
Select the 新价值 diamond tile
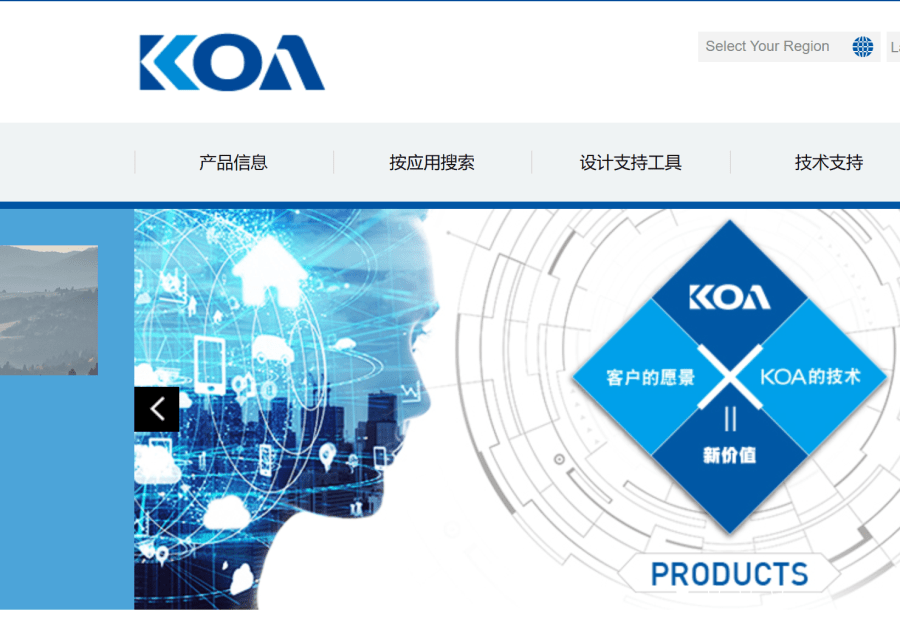pos(730,455)
